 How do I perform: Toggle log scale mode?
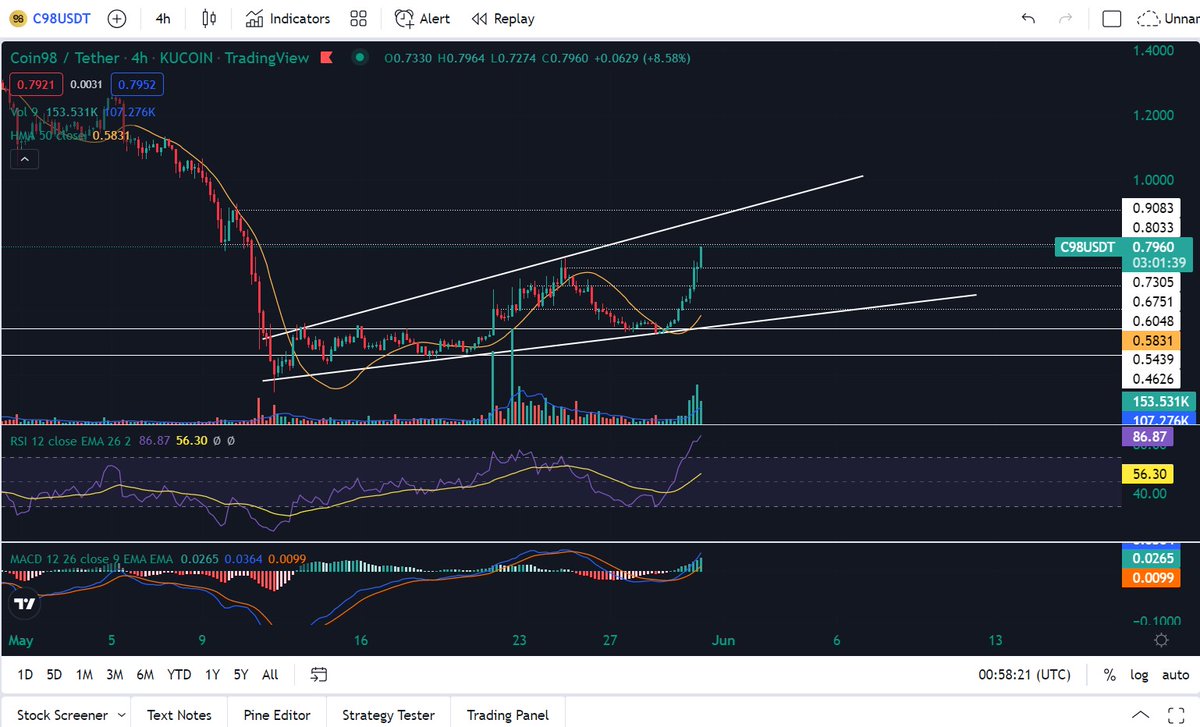pos(1139,675)
